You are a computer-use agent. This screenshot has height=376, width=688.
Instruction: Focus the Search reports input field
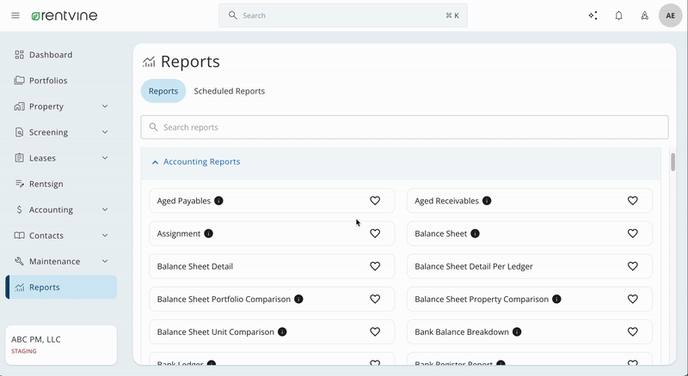coord(405,127)
